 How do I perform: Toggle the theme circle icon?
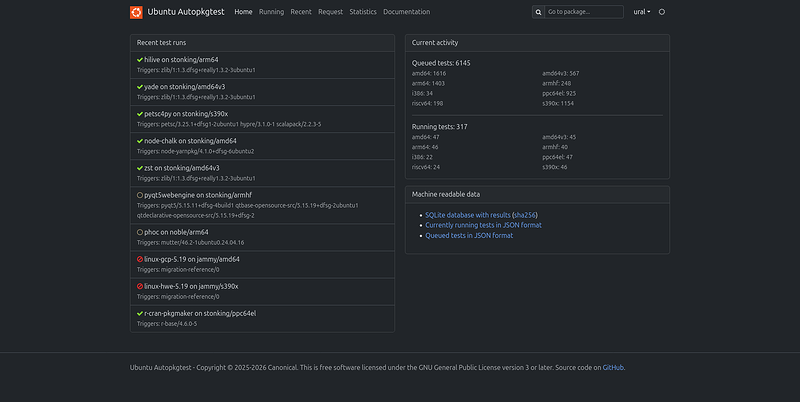click(662, 12)
